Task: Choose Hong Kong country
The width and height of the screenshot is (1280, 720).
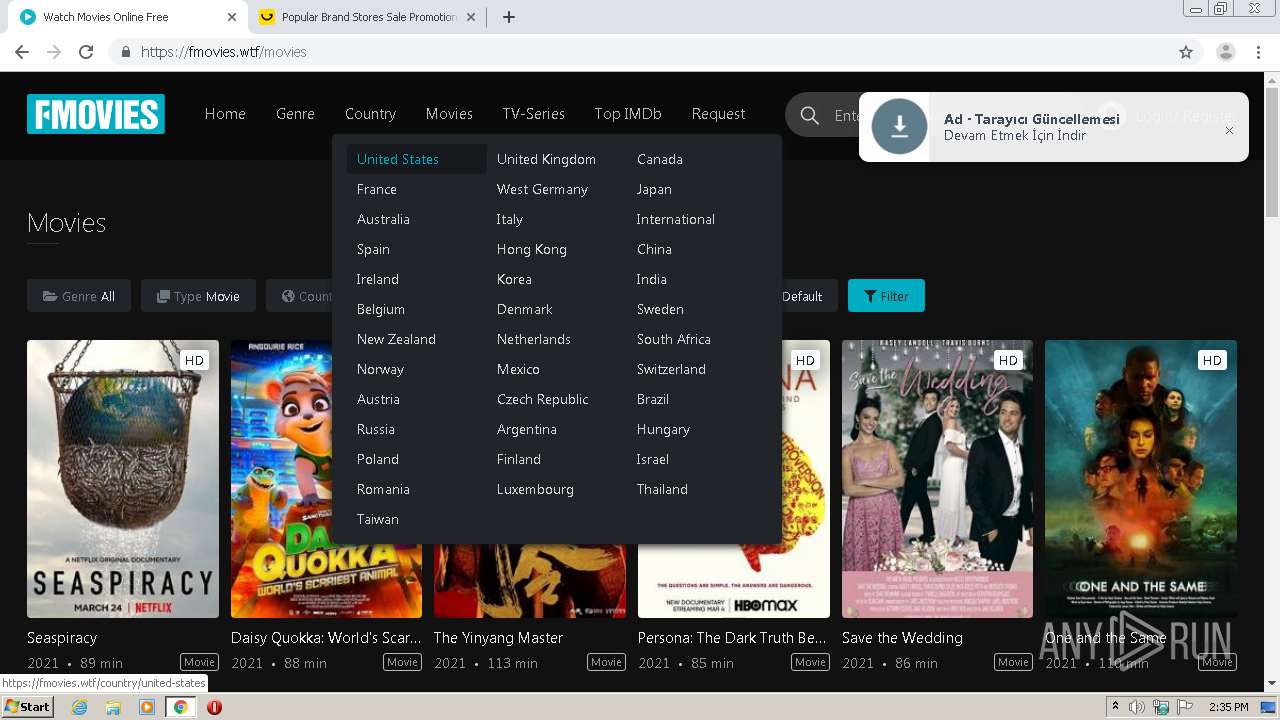Action: [x=532, y=249]
